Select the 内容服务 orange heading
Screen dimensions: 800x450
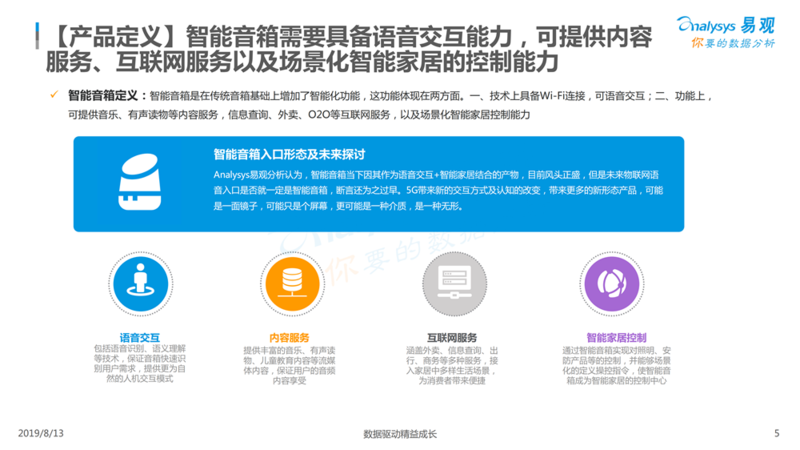click(x=290, y=338)
